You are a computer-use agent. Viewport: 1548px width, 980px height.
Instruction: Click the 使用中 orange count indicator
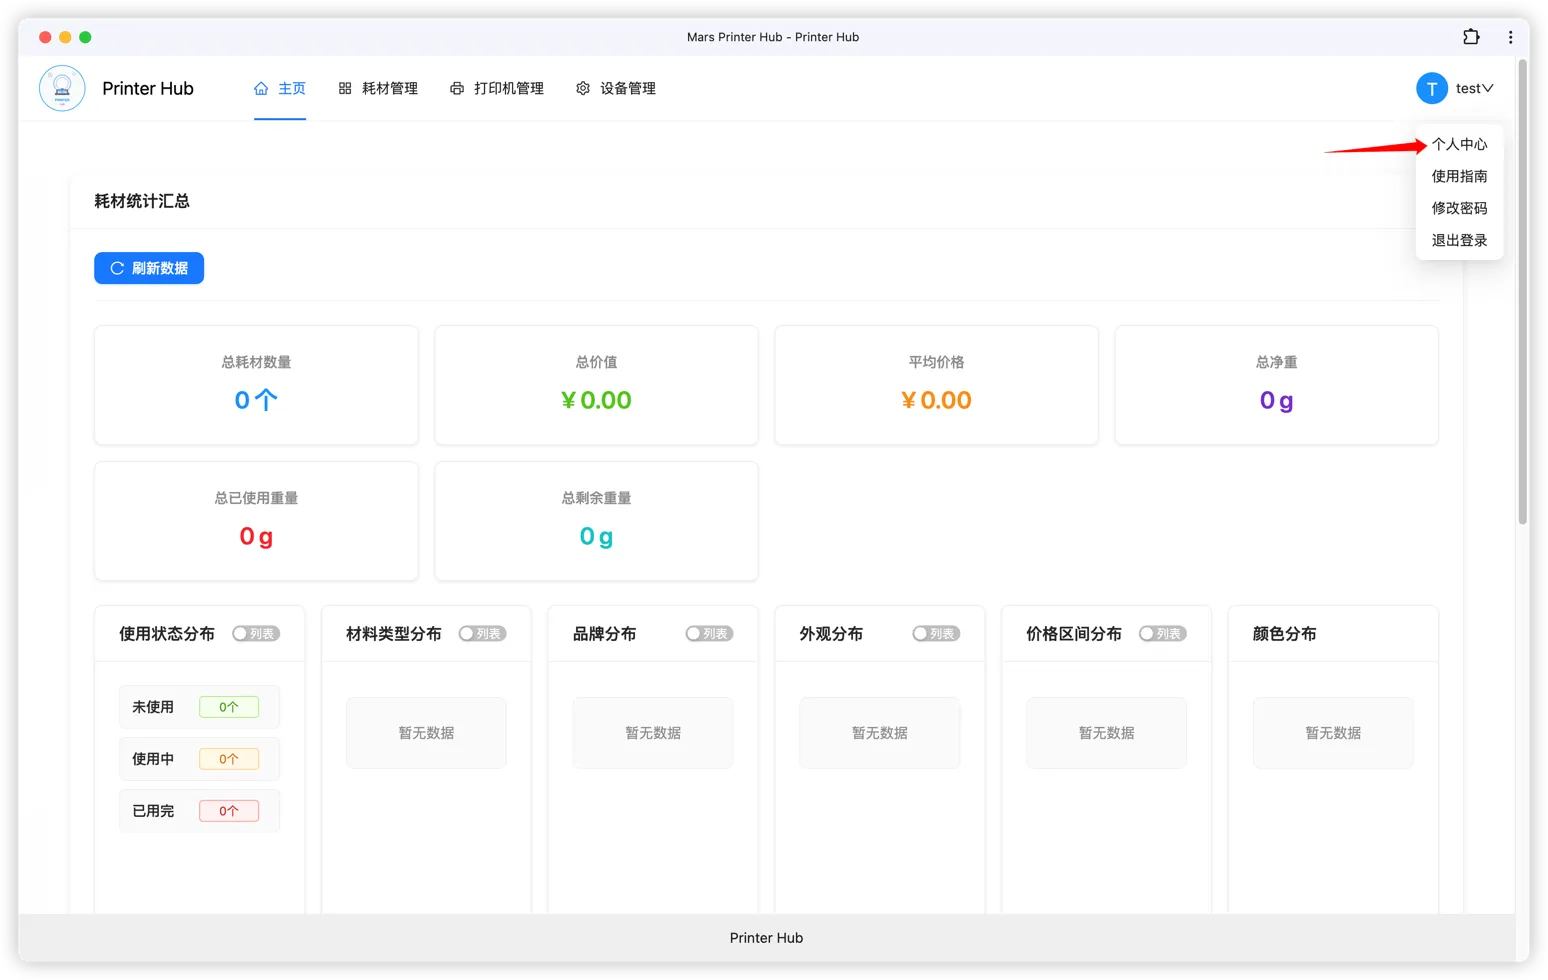(230, 758)
